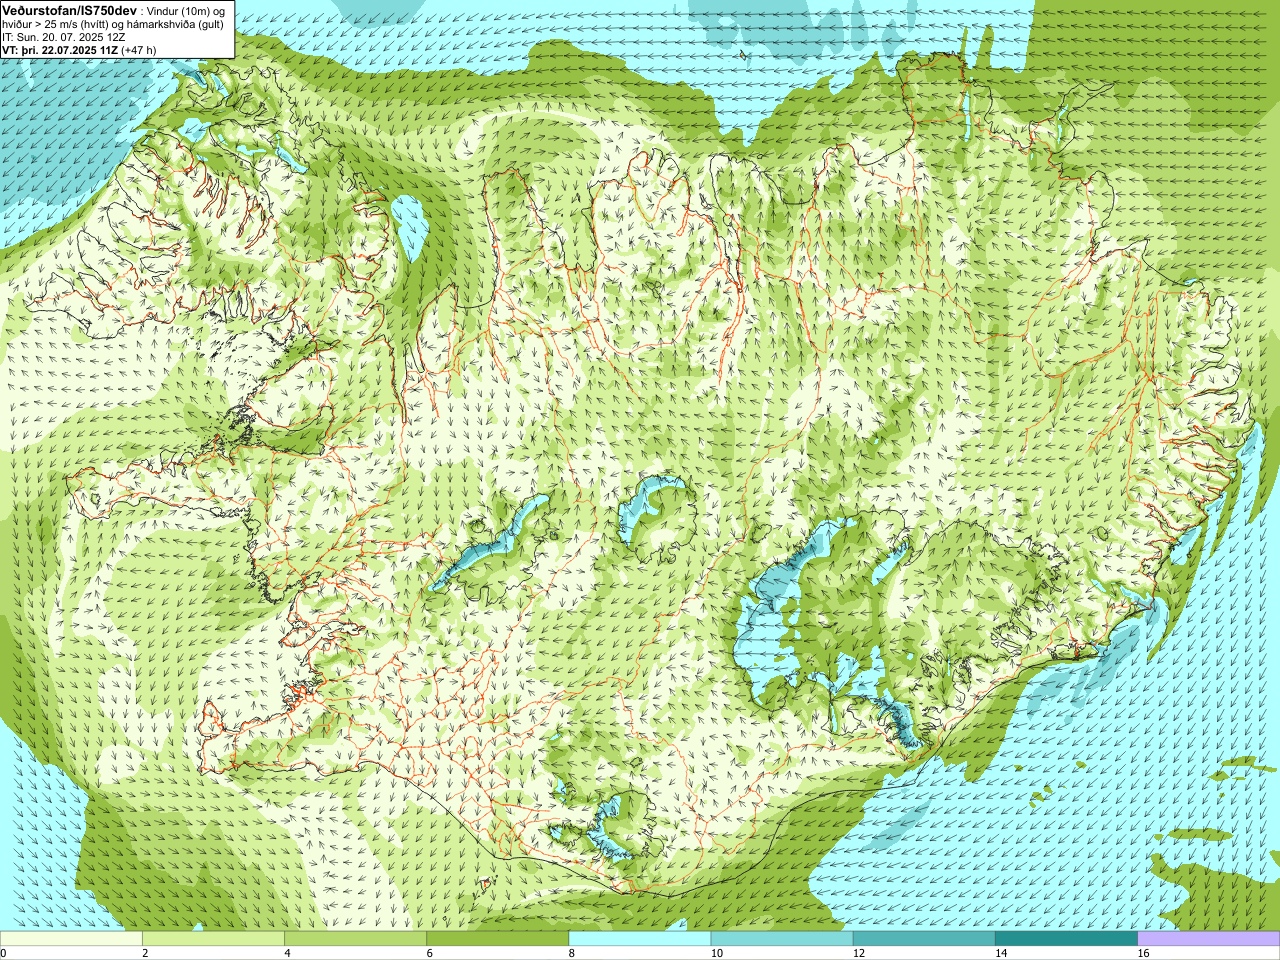Select the light cyan 8–10 m/s legend swatch

click(x=640, y=939)
